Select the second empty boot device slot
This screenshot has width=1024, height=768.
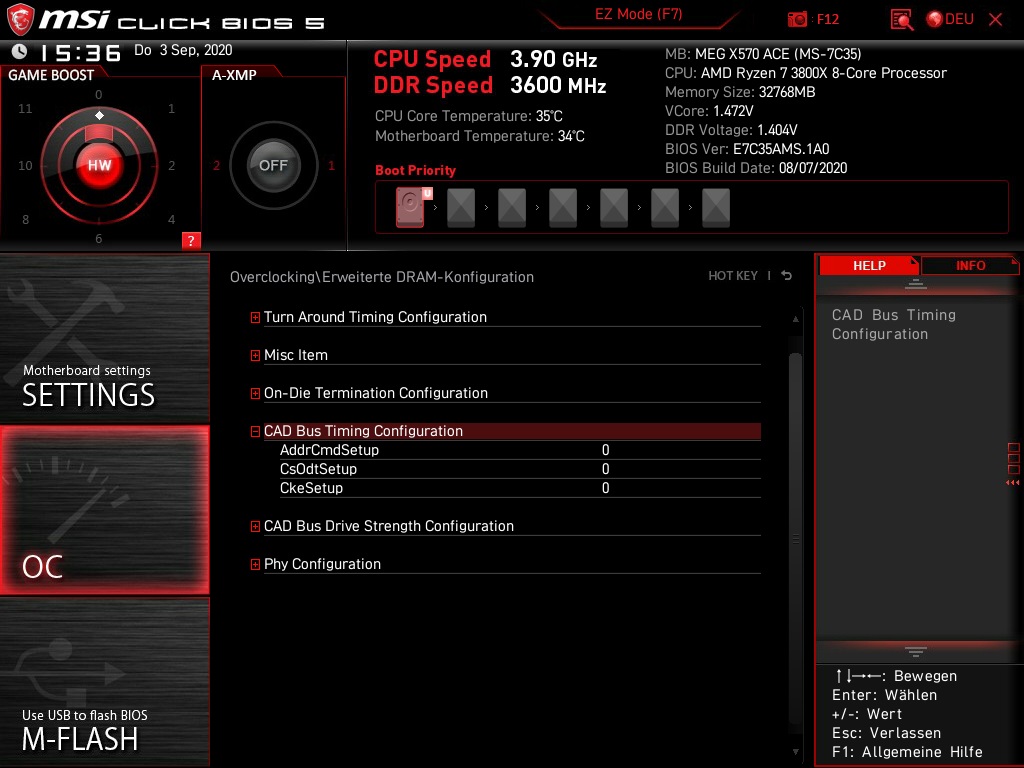tap(461, 208)
